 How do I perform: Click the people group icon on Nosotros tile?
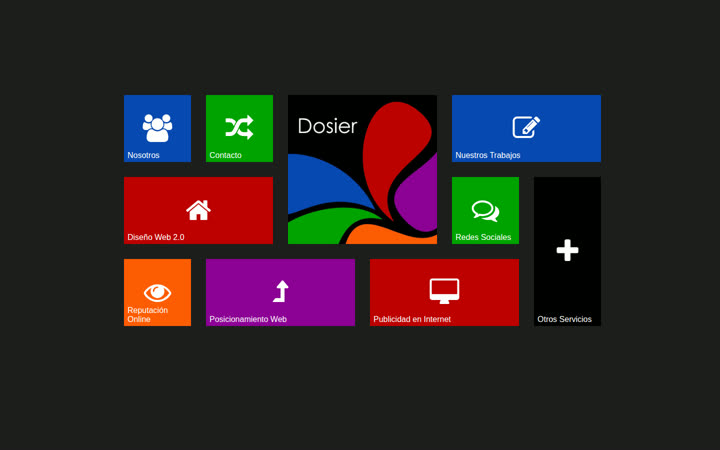[x=158, y=128]
